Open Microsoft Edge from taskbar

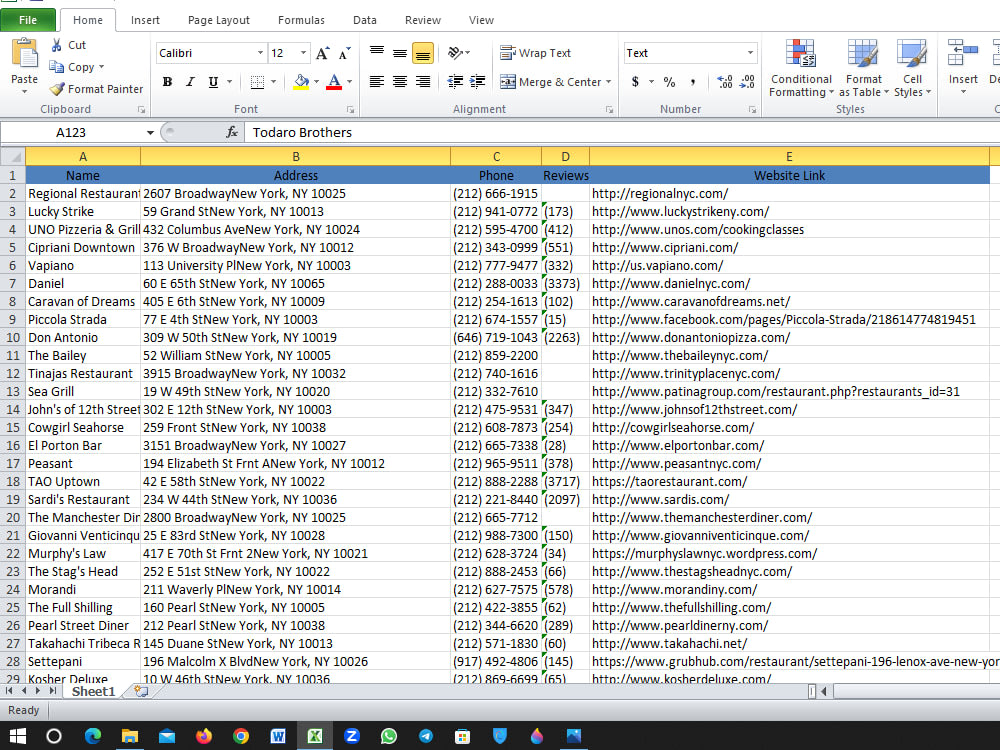click(93, 736)
